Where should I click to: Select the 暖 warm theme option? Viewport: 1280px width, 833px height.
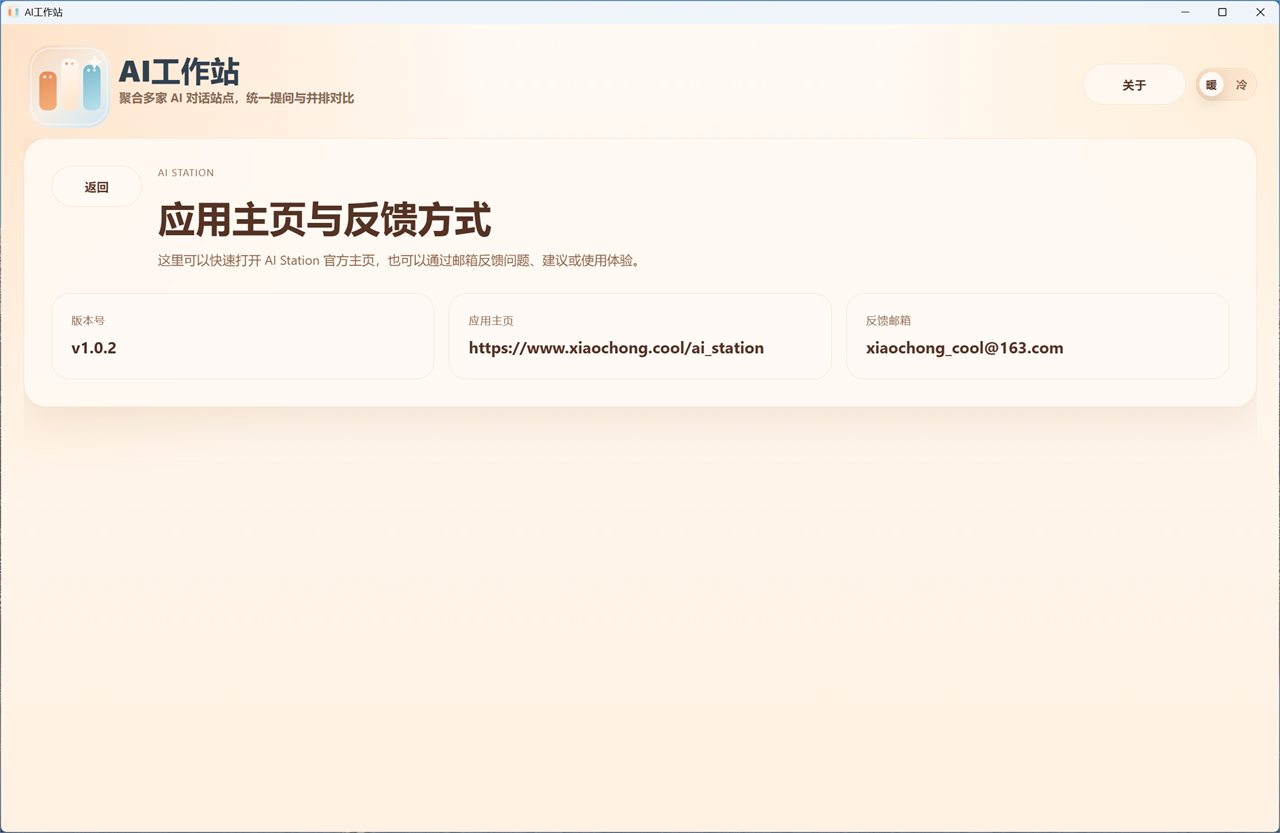click(1211, 84)
